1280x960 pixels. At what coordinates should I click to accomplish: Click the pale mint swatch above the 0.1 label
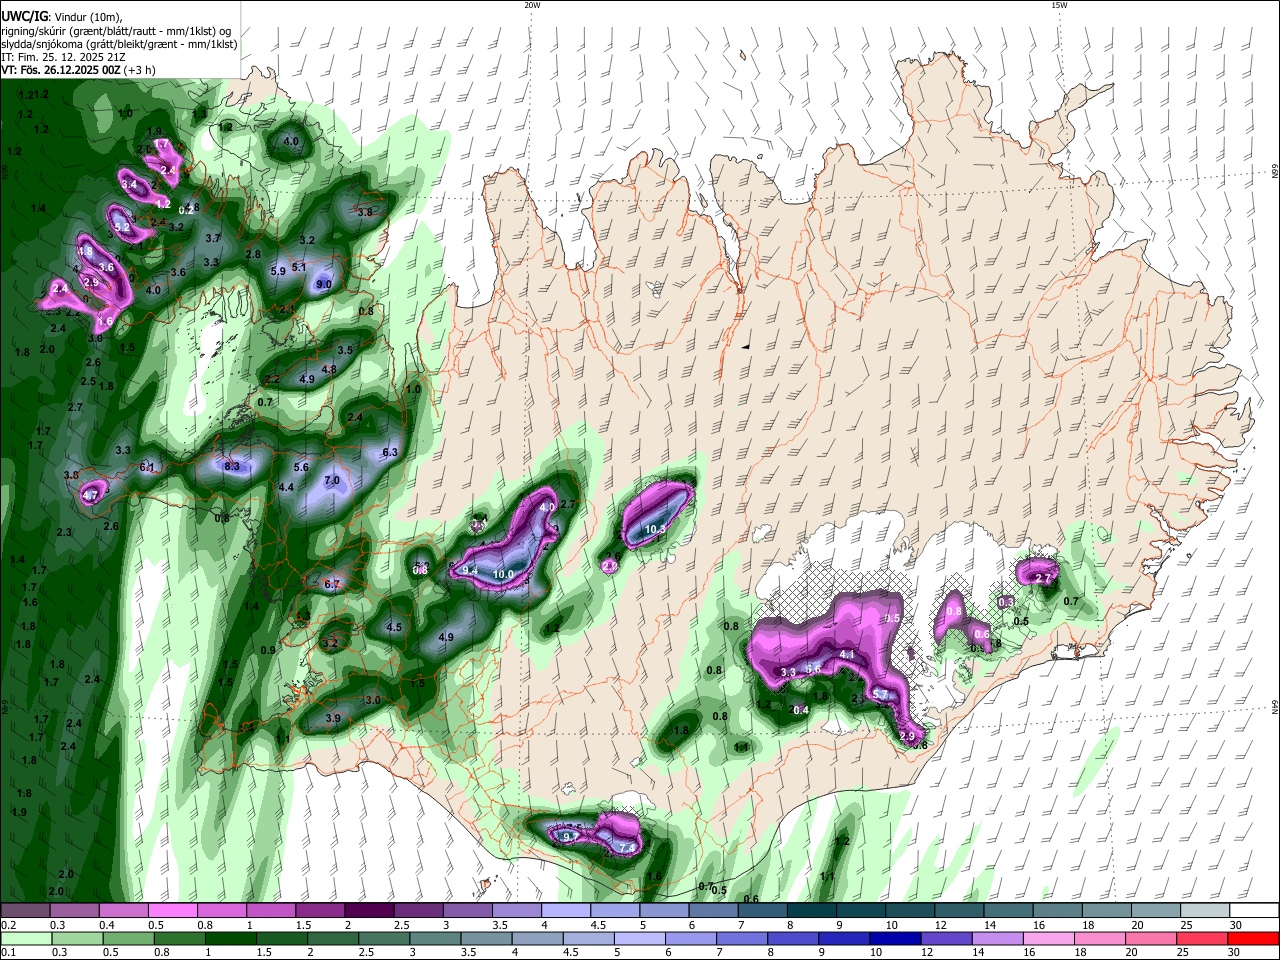click(25, 939)
